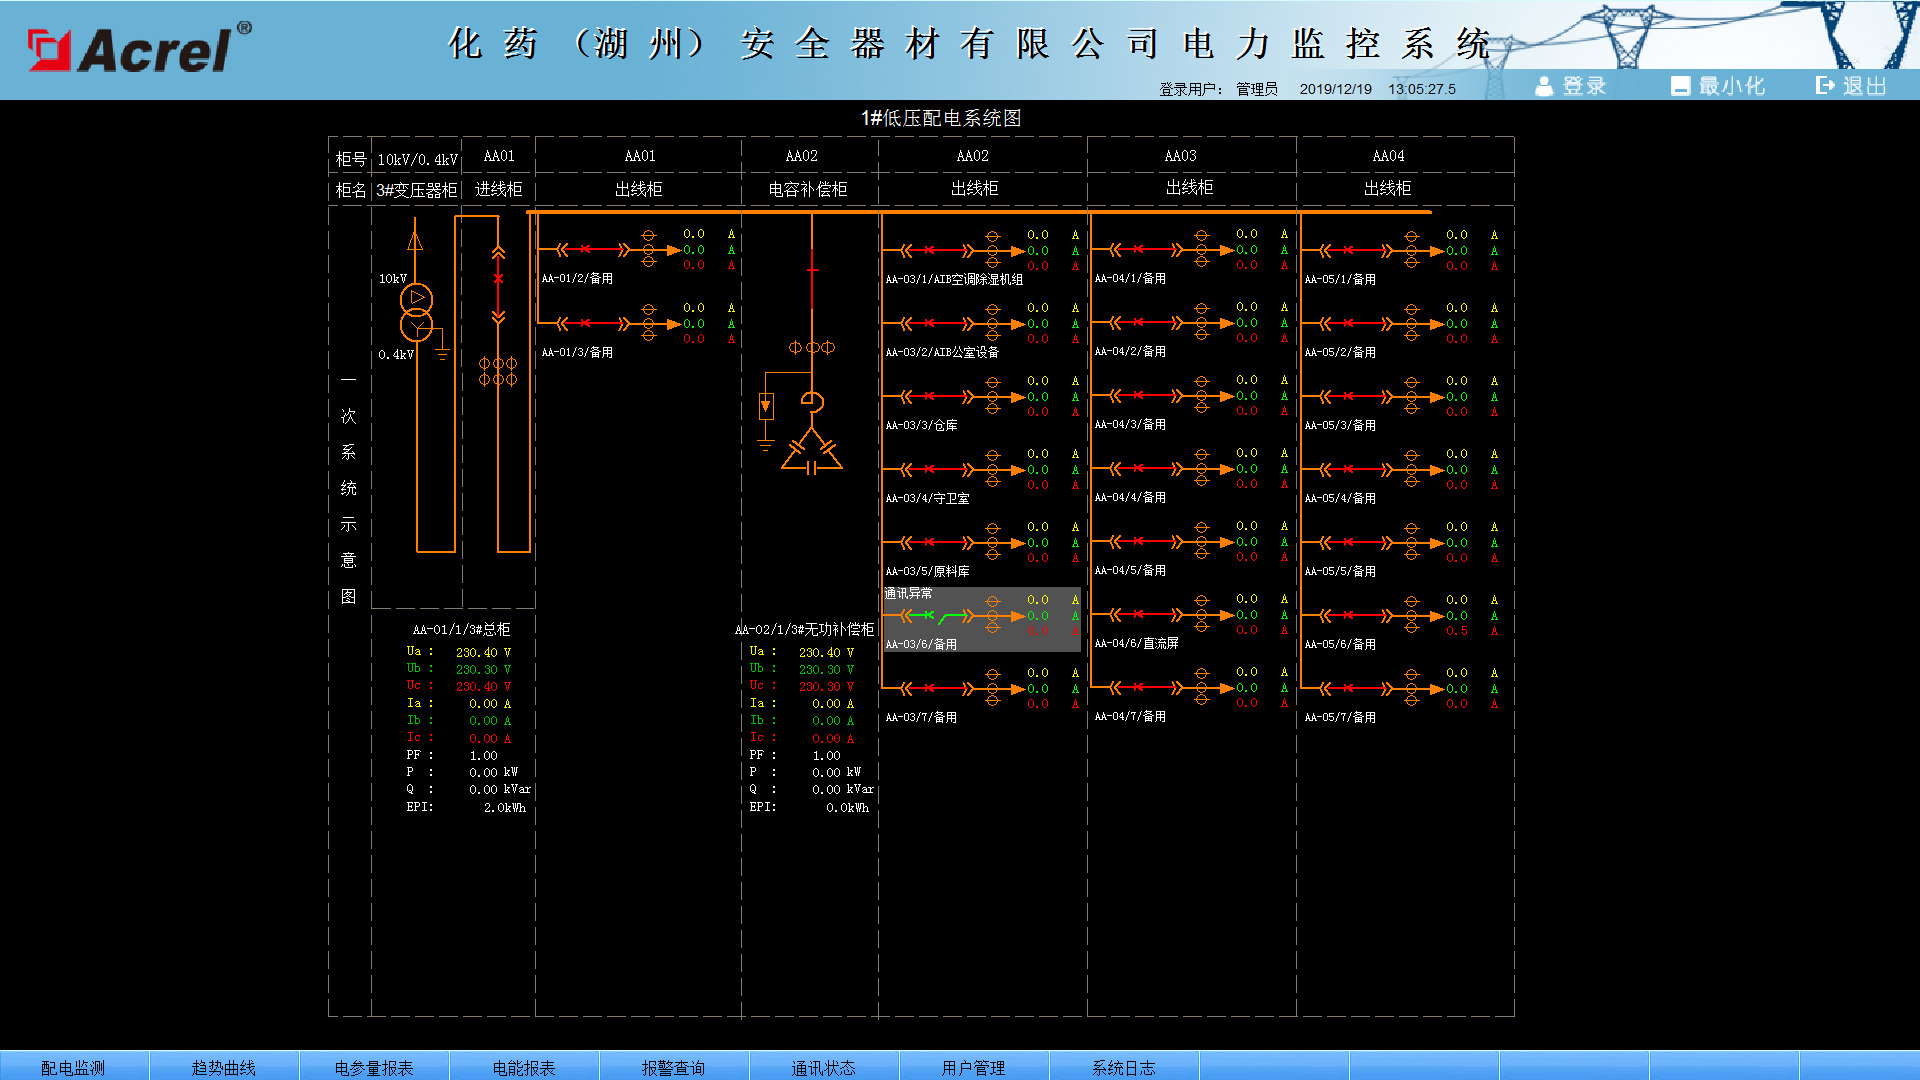Screen dimensions: 1920x1080
Task: Click the exit icon labeled 退出
Action: 1825,86
